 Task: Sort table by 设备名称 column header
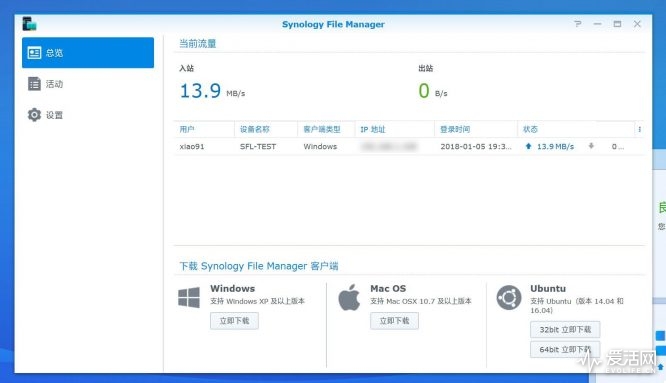click(266, 129)
